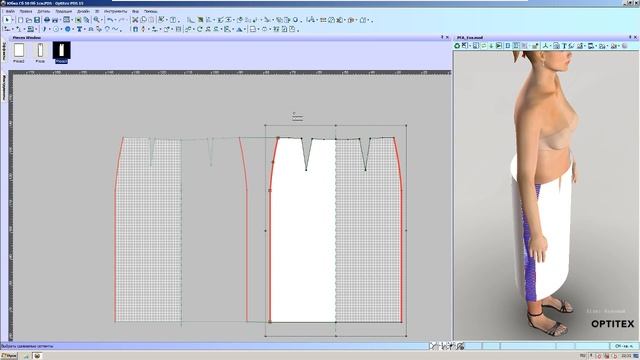Close the 3D model window panel
The width and height of the screenshot is (640, 360).
[x=635, y=37]
